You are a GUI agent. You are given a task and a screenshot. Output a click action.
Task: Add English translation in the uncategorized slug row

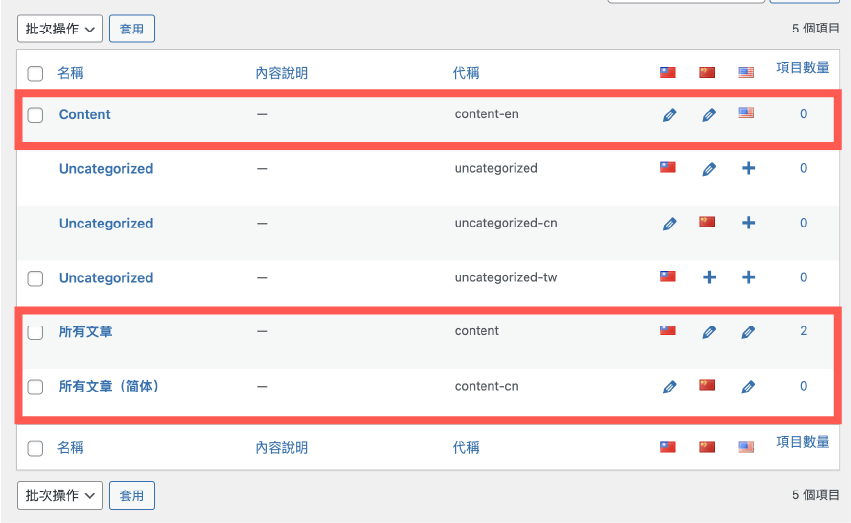[x=747, y=169]
